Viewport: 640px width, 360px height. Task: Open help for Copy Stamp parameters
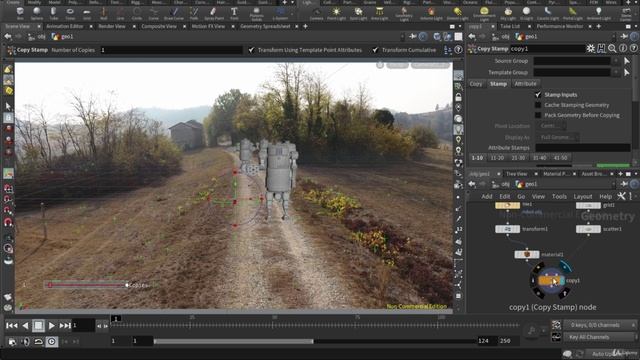pos(633,49)
